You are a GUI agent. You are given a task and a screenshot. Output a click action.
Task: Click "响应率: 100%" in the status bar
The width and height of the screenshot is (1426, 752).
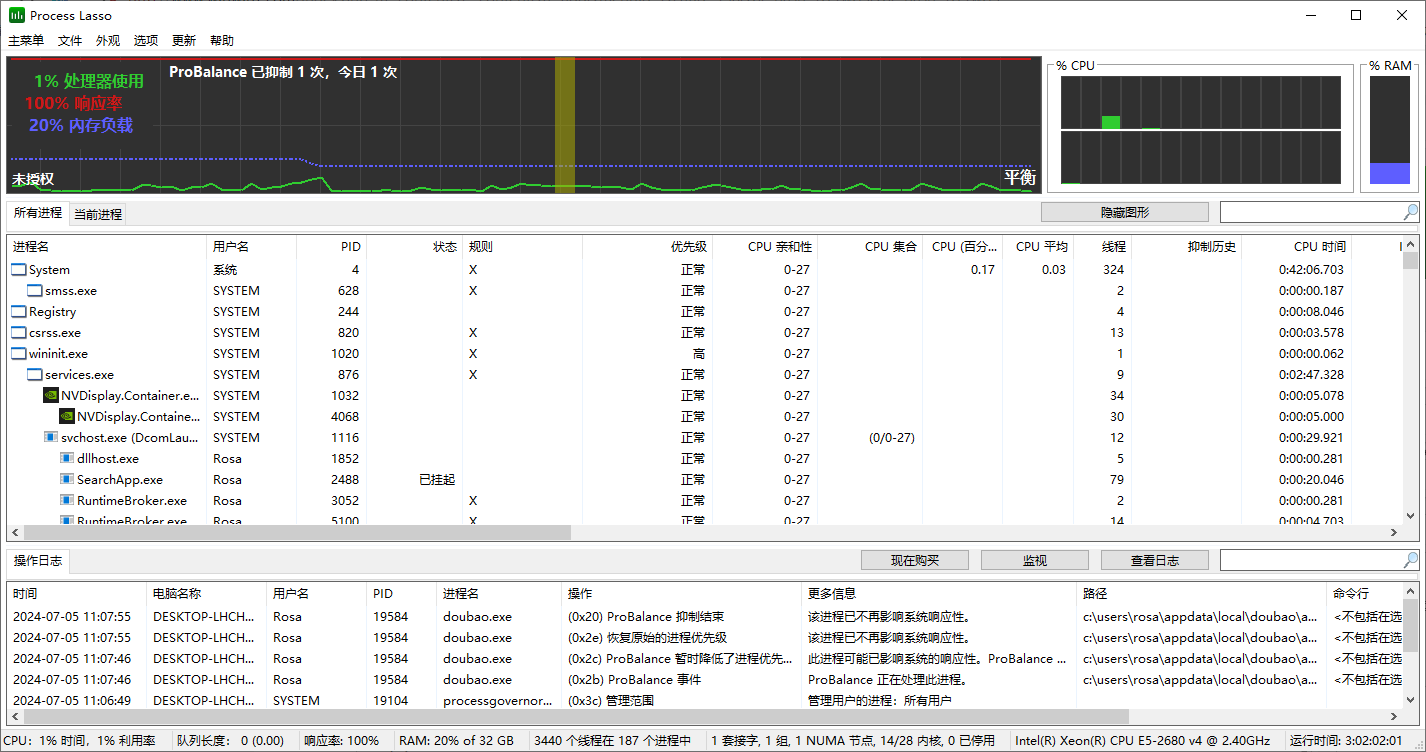342,741
